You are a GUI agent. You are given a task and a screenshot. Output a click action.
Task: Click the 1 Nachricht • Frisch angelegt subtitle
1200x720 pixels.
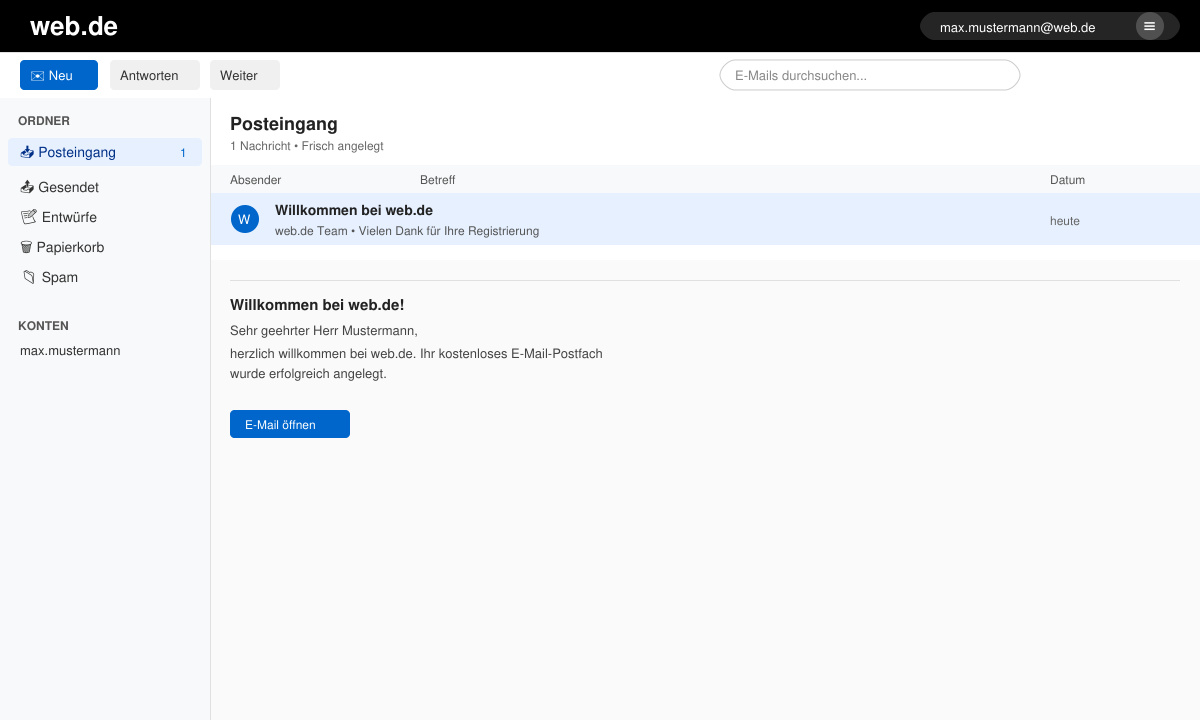(307, 146)
